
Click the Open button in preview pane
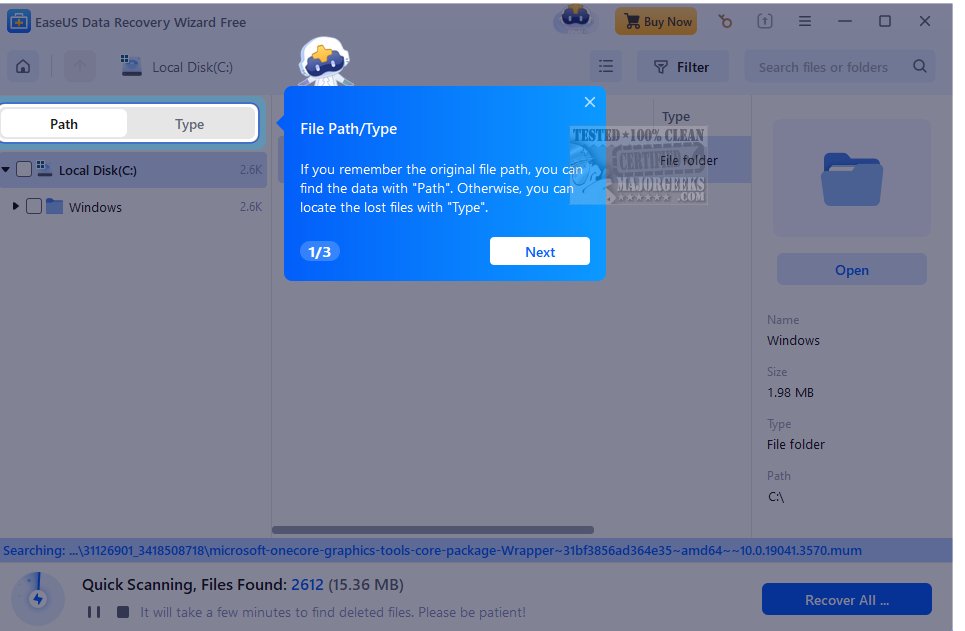[852, 270]
